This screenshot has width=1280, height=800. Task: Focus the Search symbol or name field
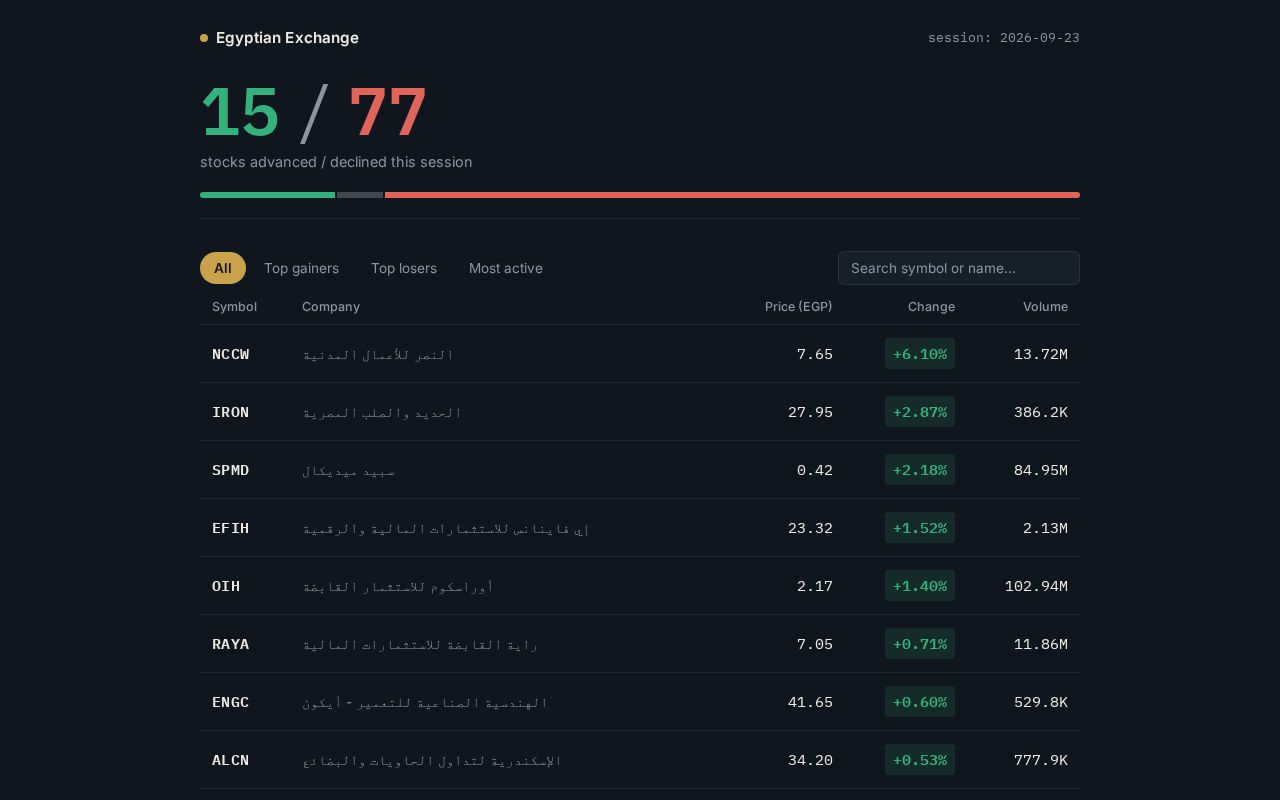[959, 268]
